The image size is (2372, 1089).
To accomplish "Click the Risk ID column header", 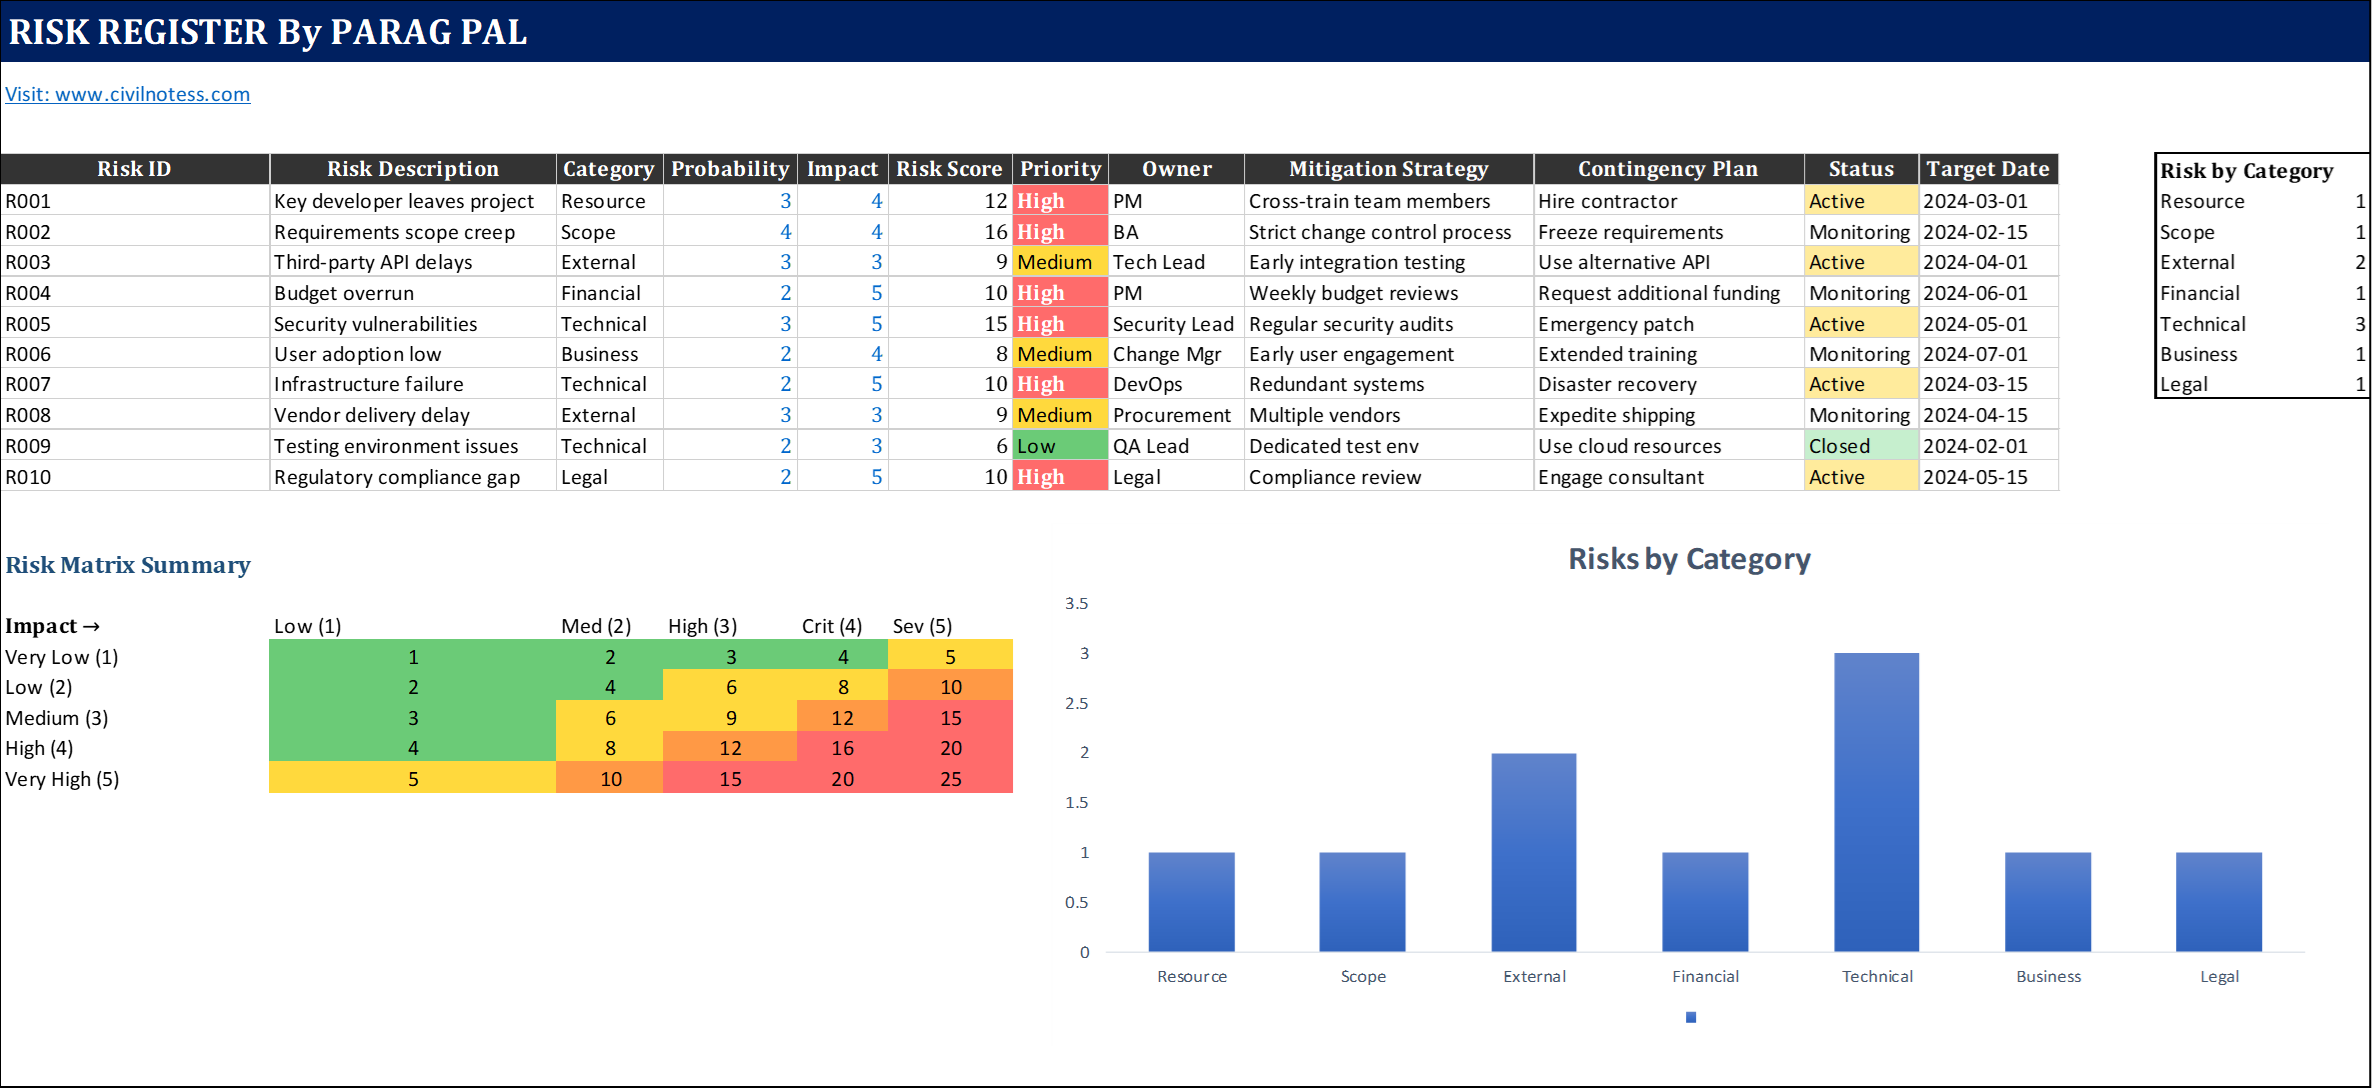I will (x=134, y=169).
